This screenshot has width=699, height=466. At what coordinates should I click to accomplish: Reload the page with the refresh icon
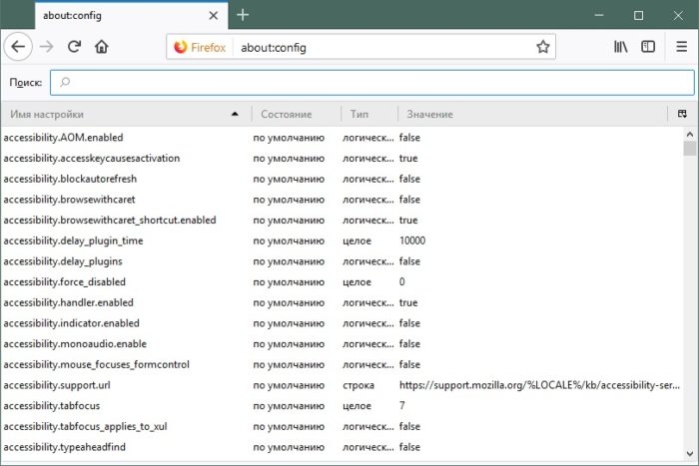(74, 46)
